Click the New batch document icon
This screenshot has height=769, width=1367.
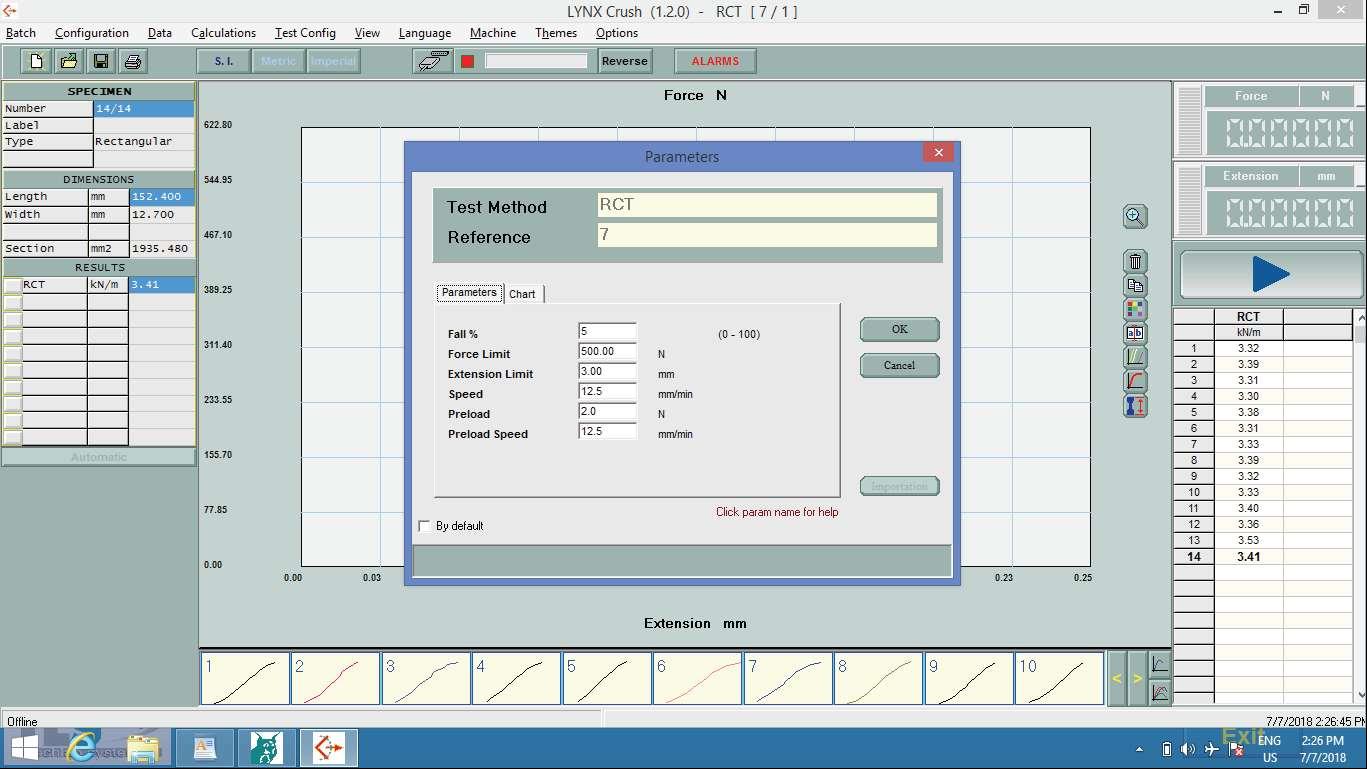coord(37,61)
